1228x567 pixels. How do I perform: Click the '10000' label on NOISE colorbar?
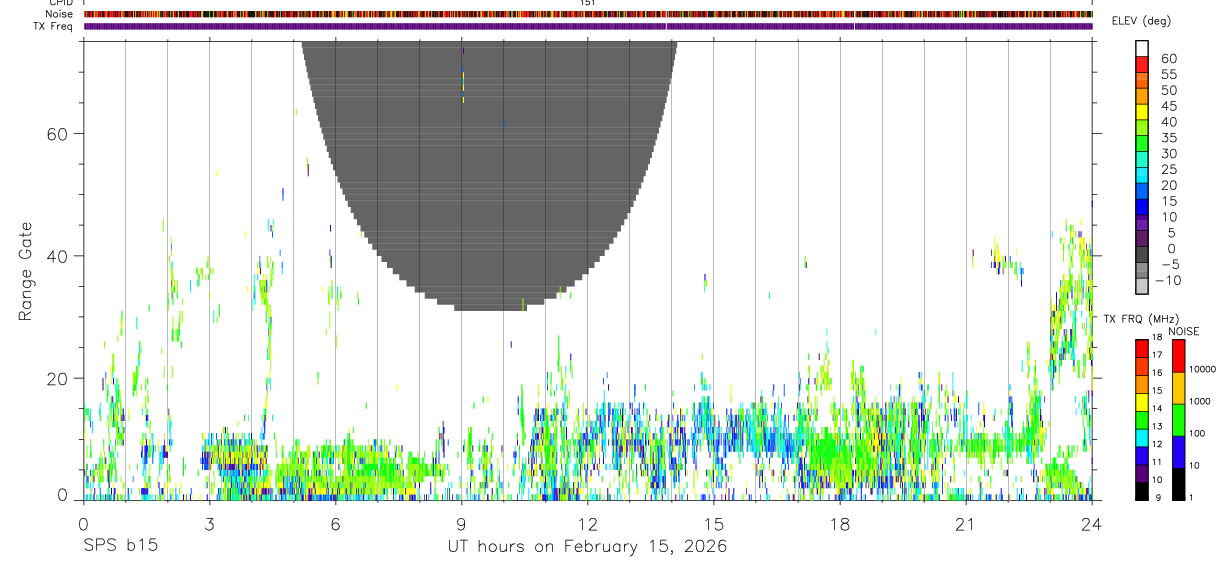pos(1202,369)
